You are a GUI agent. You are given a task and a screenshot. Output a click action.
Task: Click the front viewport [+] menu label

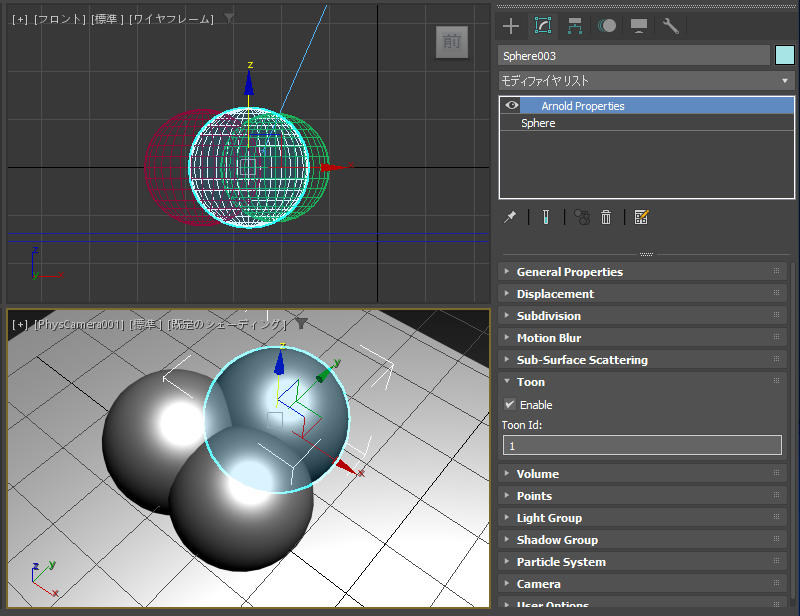click(20, 19)
